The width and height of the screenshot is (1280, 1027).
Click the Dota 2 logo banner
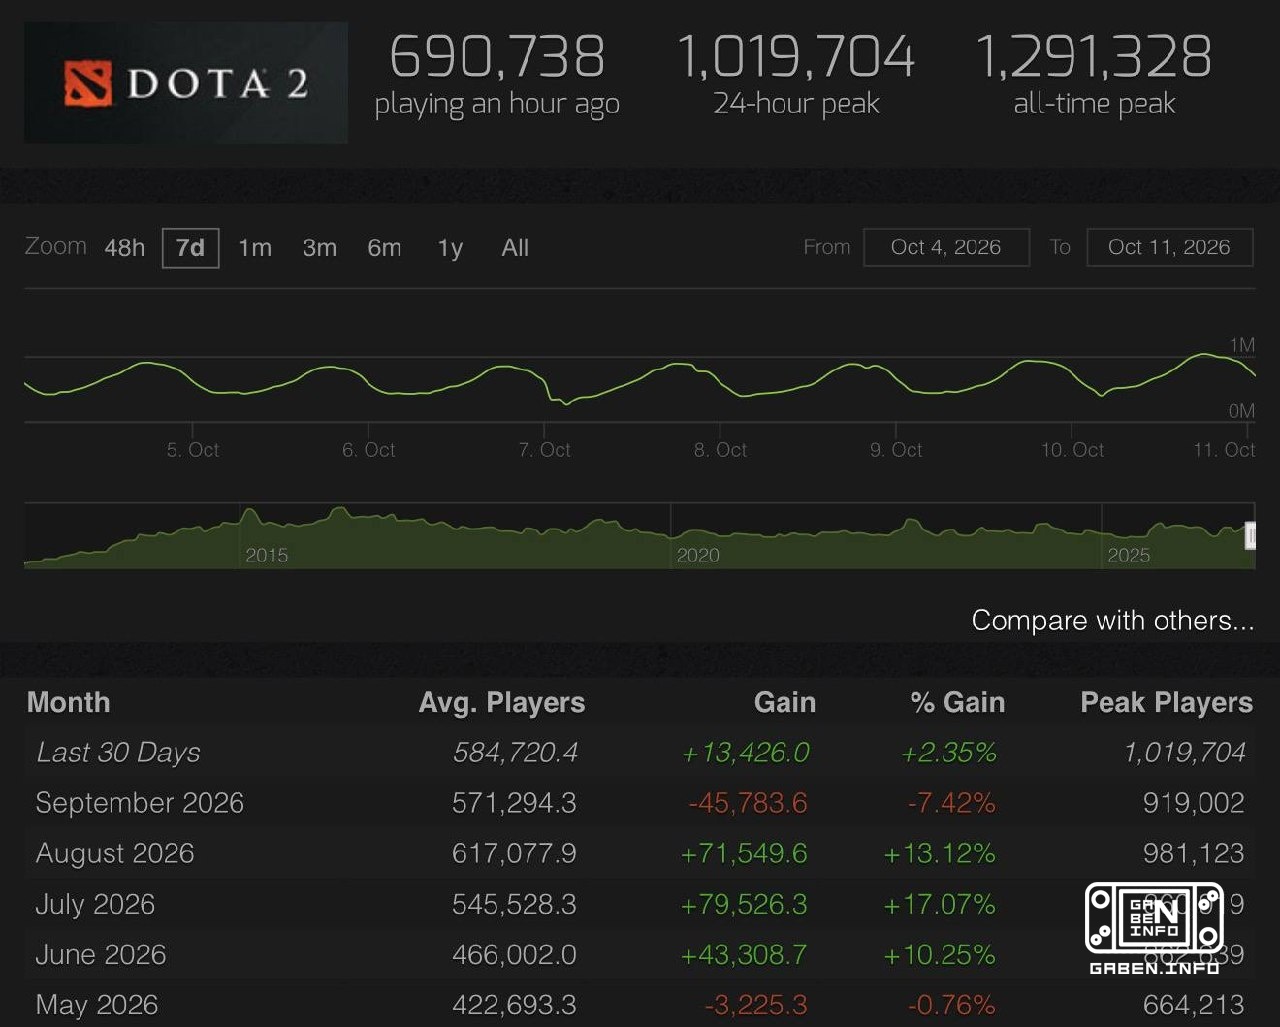tap(186, 82)
